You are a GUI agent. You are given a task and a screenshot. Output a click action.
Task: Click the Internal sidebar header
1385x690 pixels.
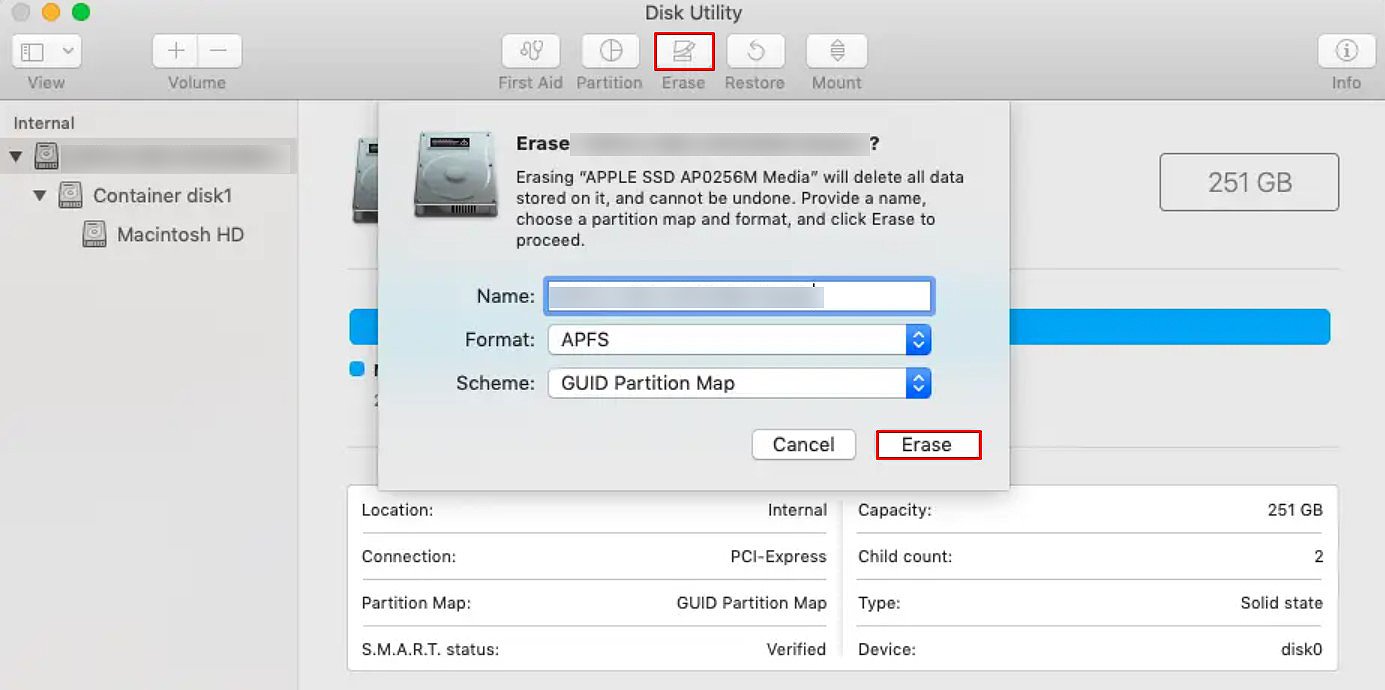[x=44, y=123]
